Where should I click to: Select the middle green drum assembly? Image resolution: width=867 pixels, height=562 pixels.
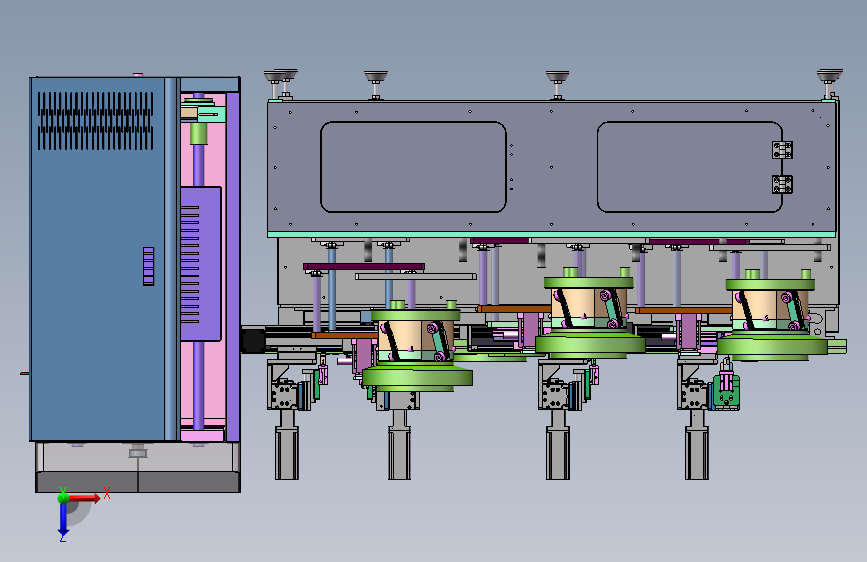coord(589,315)
